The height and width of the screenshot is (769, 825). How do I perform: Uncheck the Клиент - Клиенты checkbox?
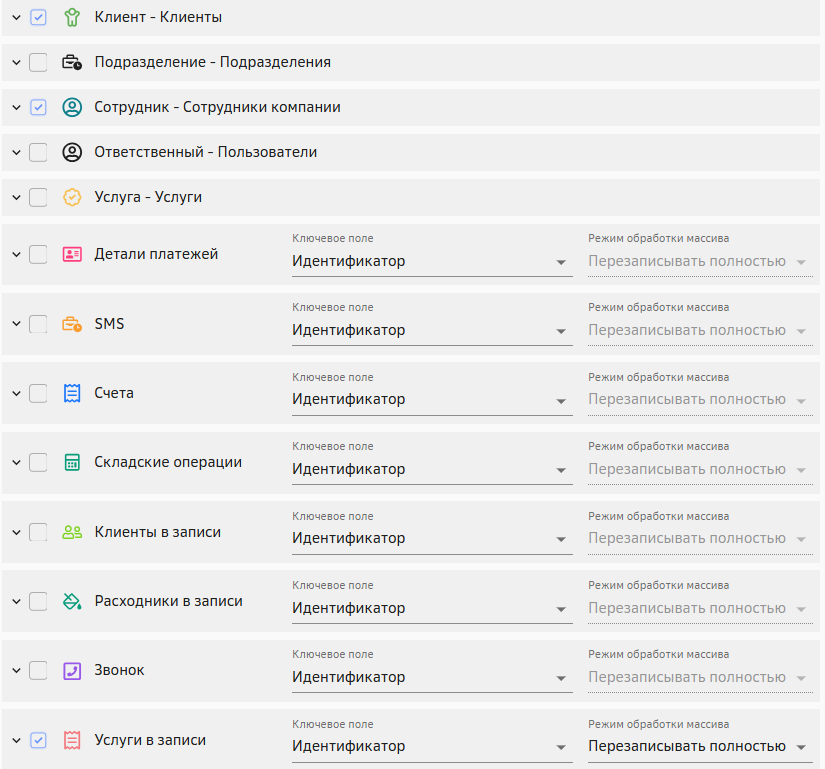38,17
